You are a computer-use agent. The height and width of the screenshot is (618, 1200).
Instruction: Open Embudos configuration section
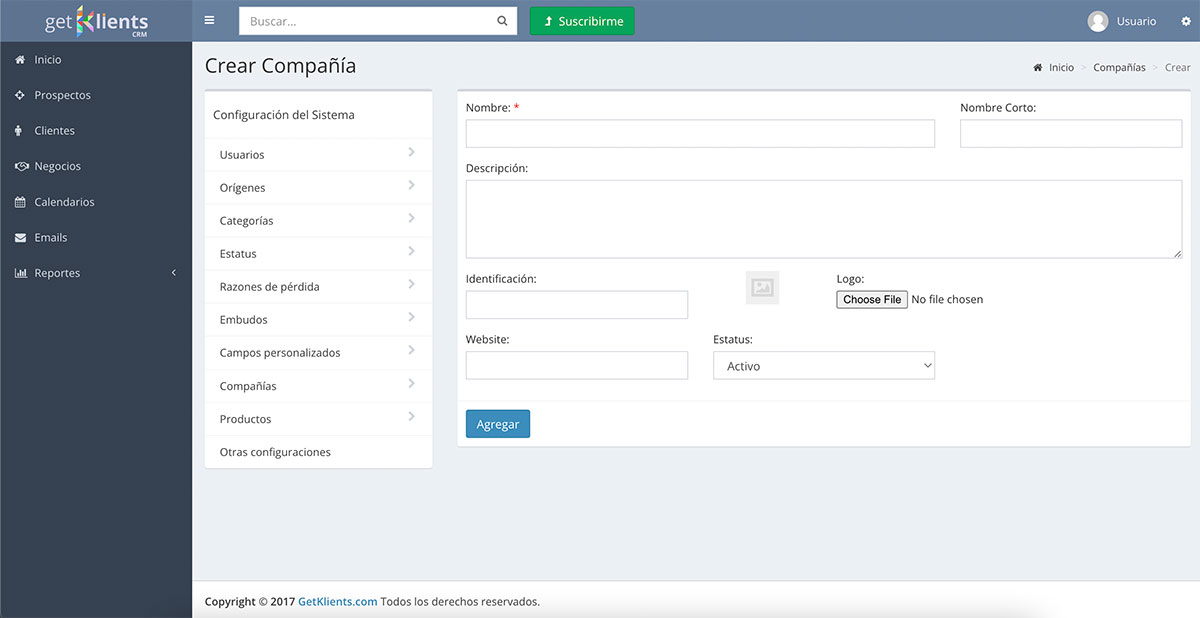[x=318, y=320]
